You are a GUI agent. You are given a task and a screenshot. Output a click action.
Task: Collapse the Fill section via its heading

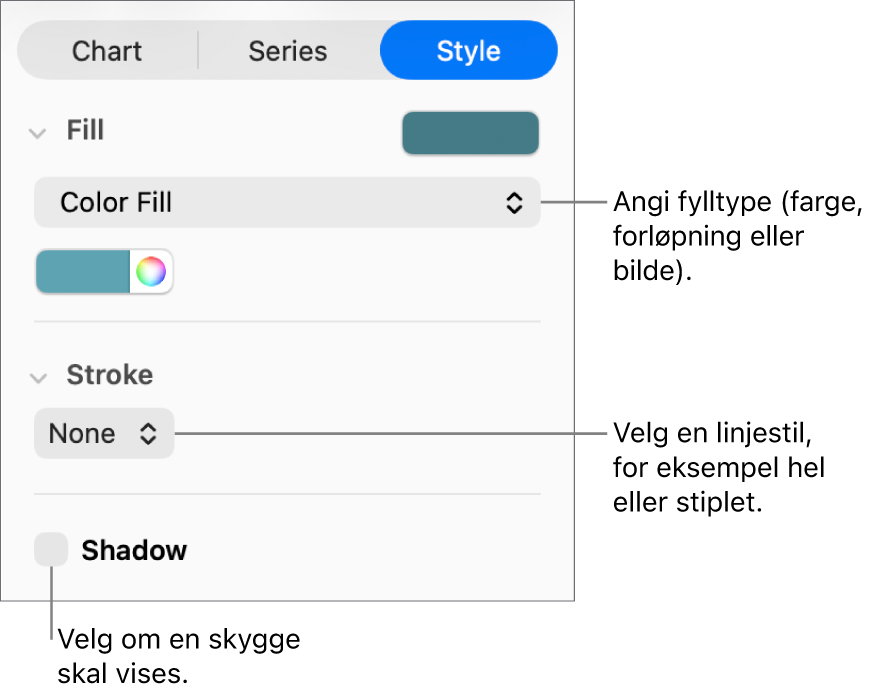coord(85,131)
